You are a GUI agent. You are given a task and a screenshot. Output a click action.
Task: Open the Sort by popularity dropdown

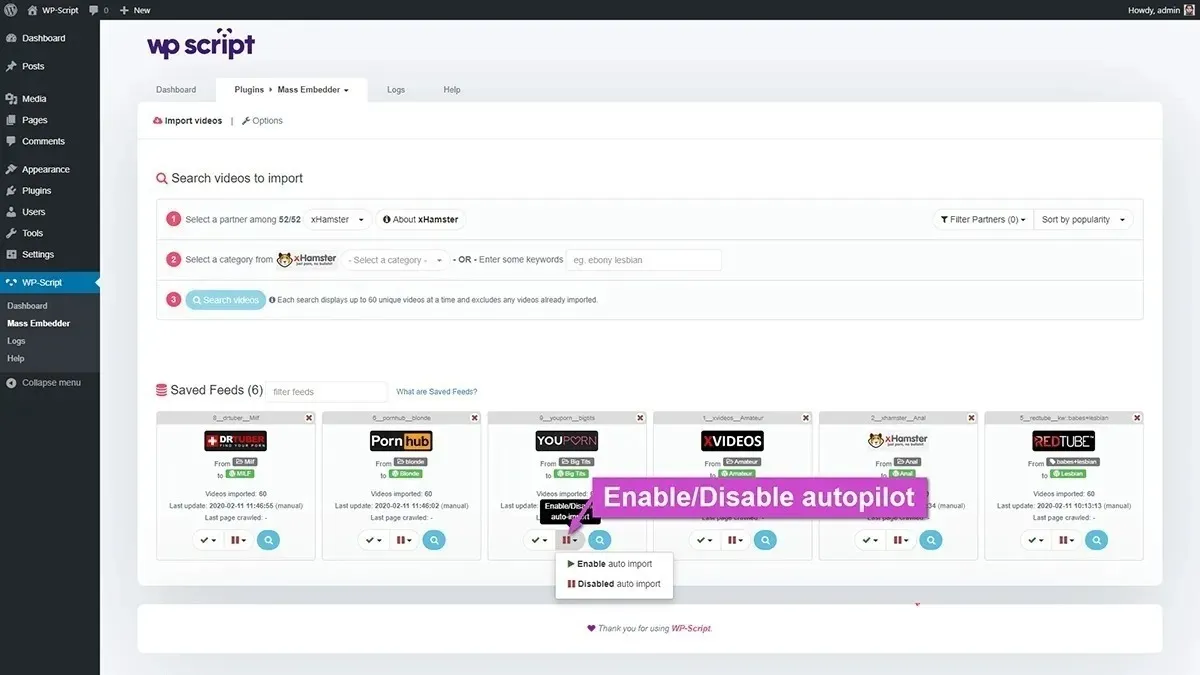click(1084, 219)
